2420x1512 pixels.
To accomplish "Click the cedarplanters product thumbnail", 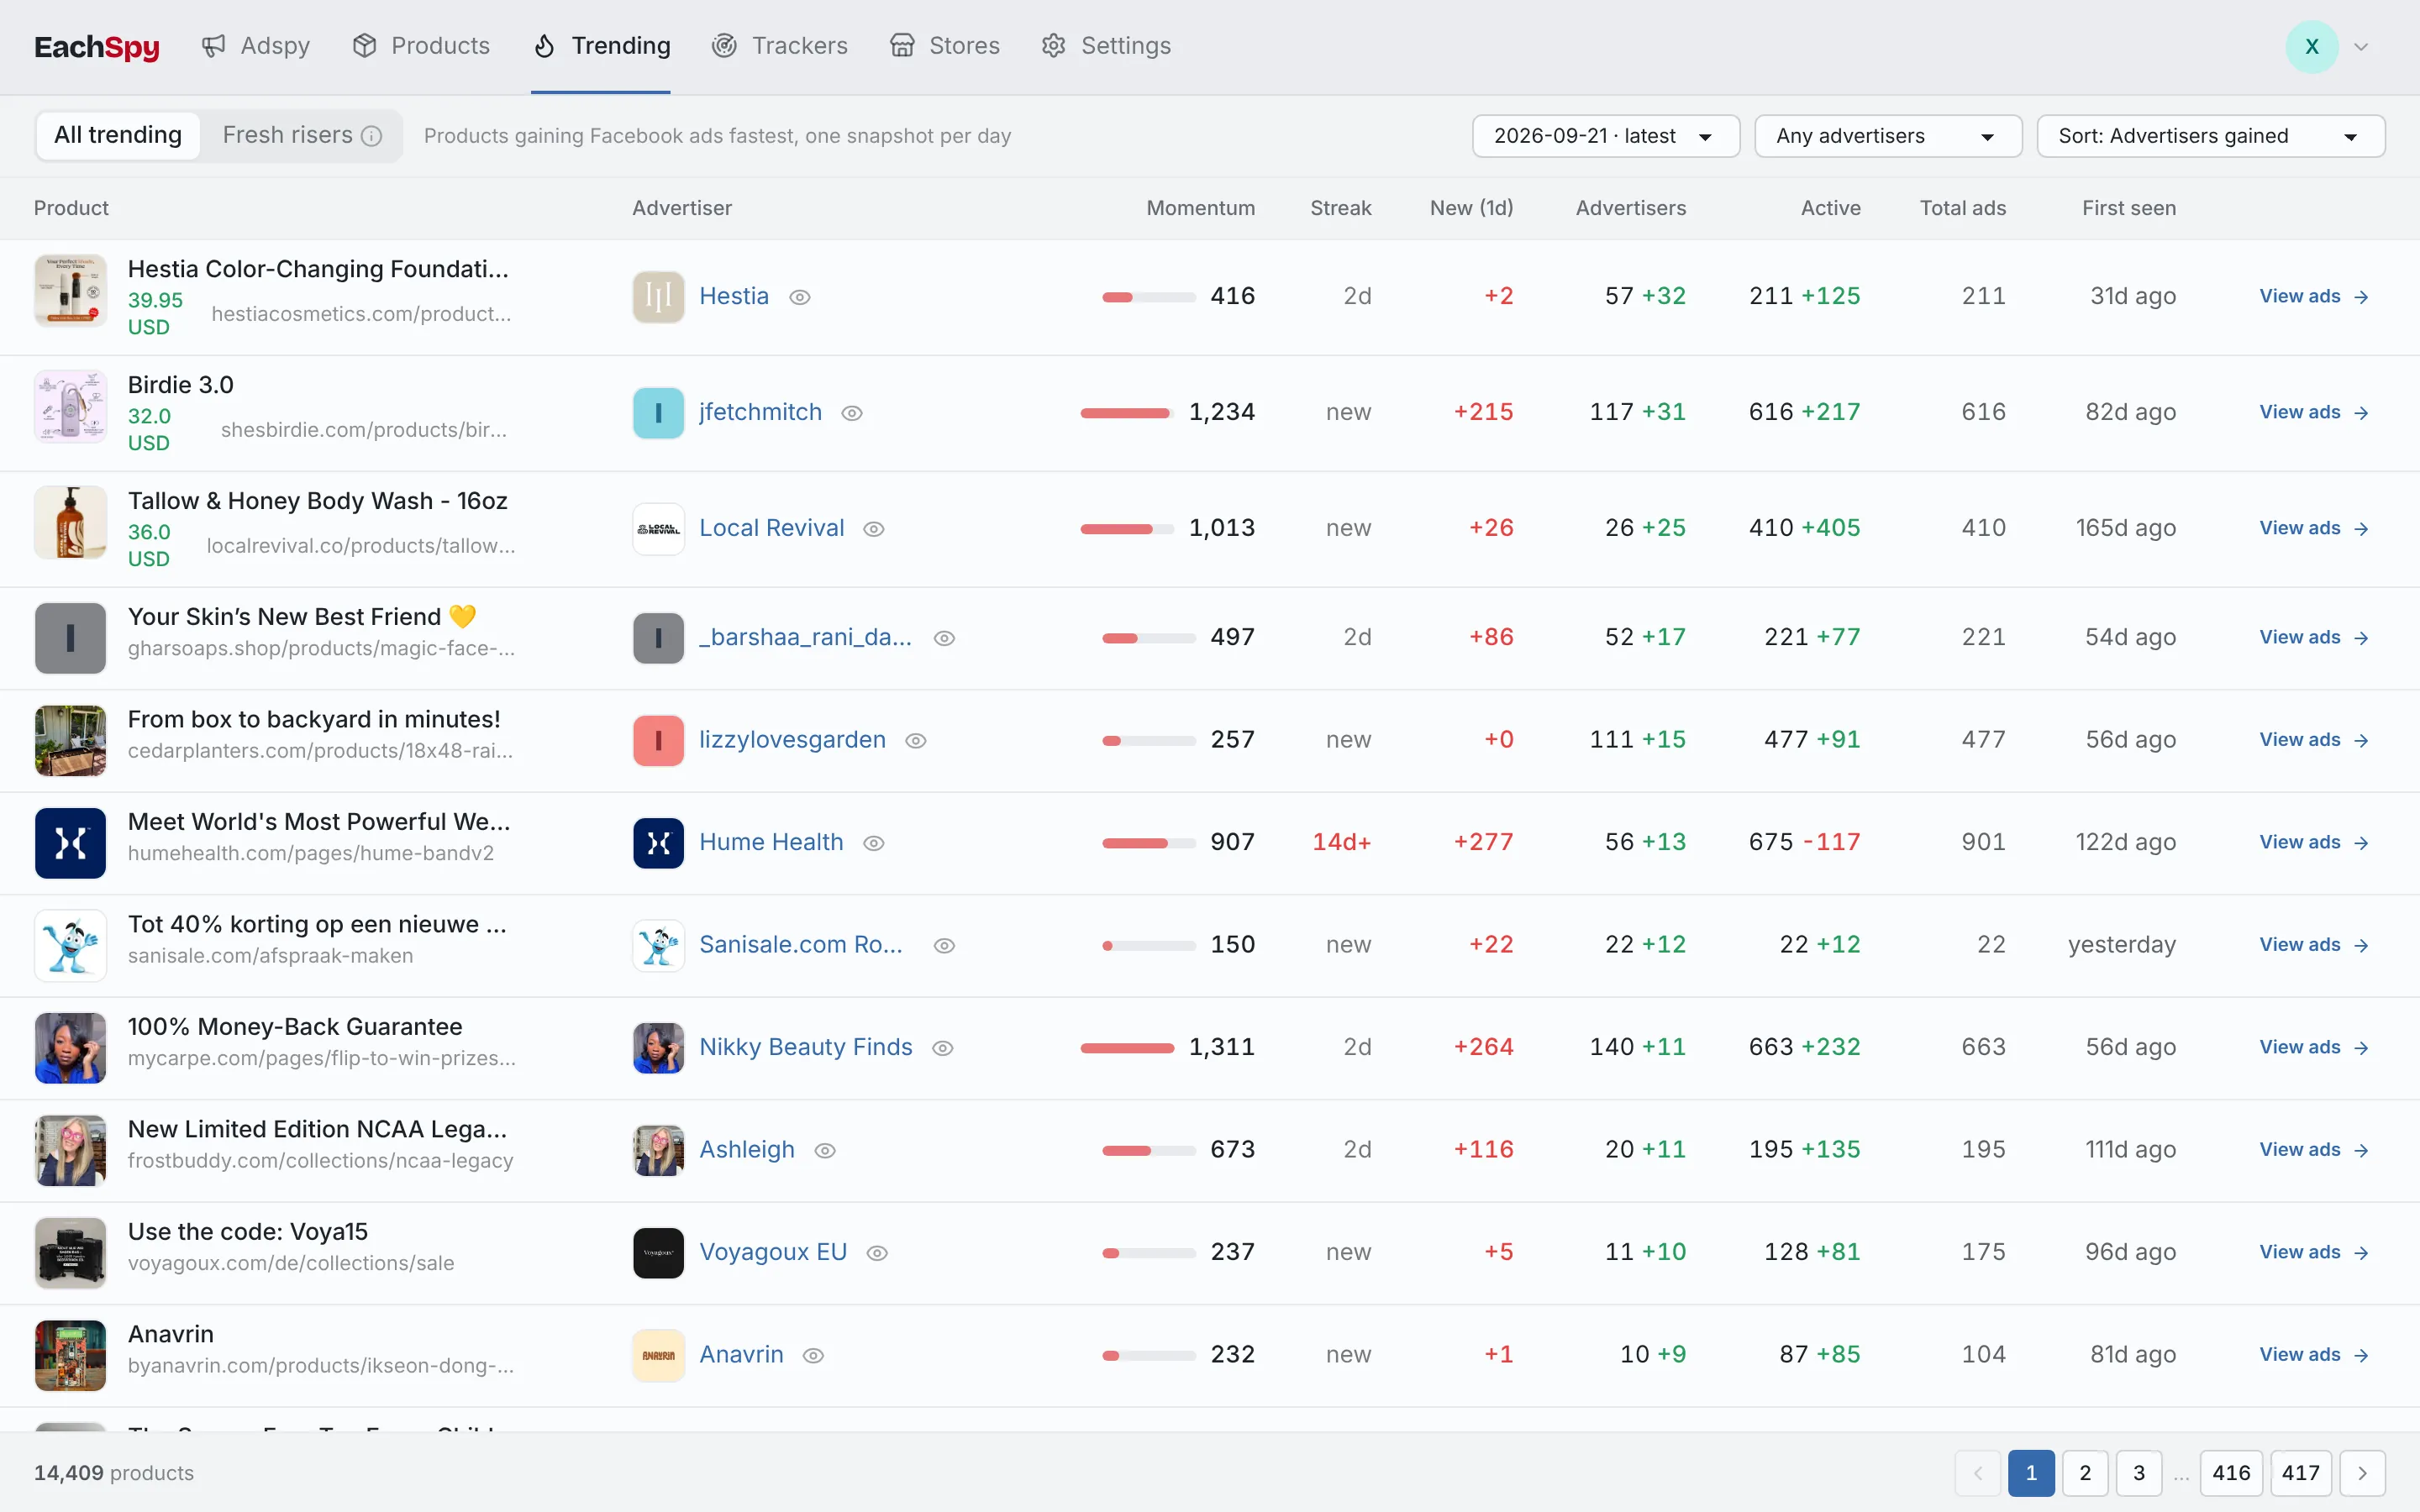I will pos(70,741).
